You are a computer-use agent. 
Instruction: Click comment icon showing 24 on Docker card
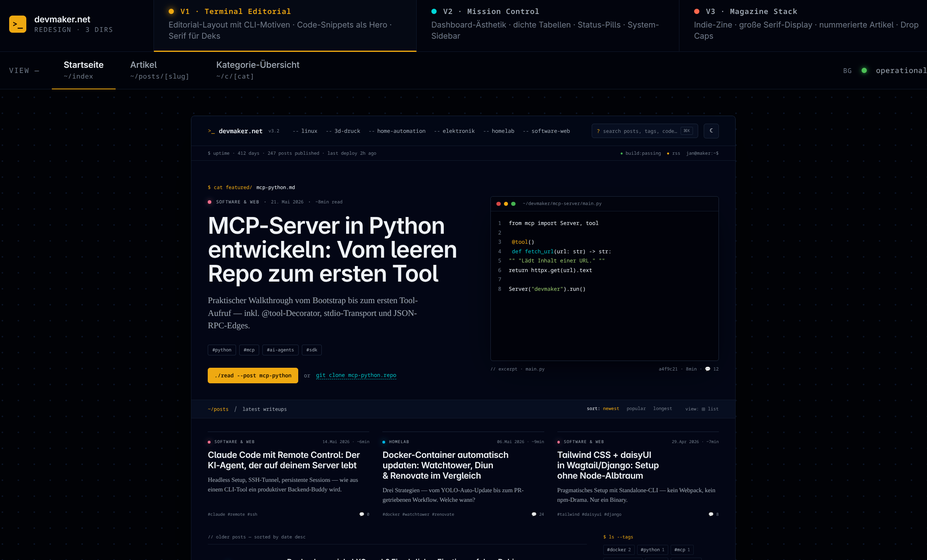pyautogui.click(x=534, y=514)
